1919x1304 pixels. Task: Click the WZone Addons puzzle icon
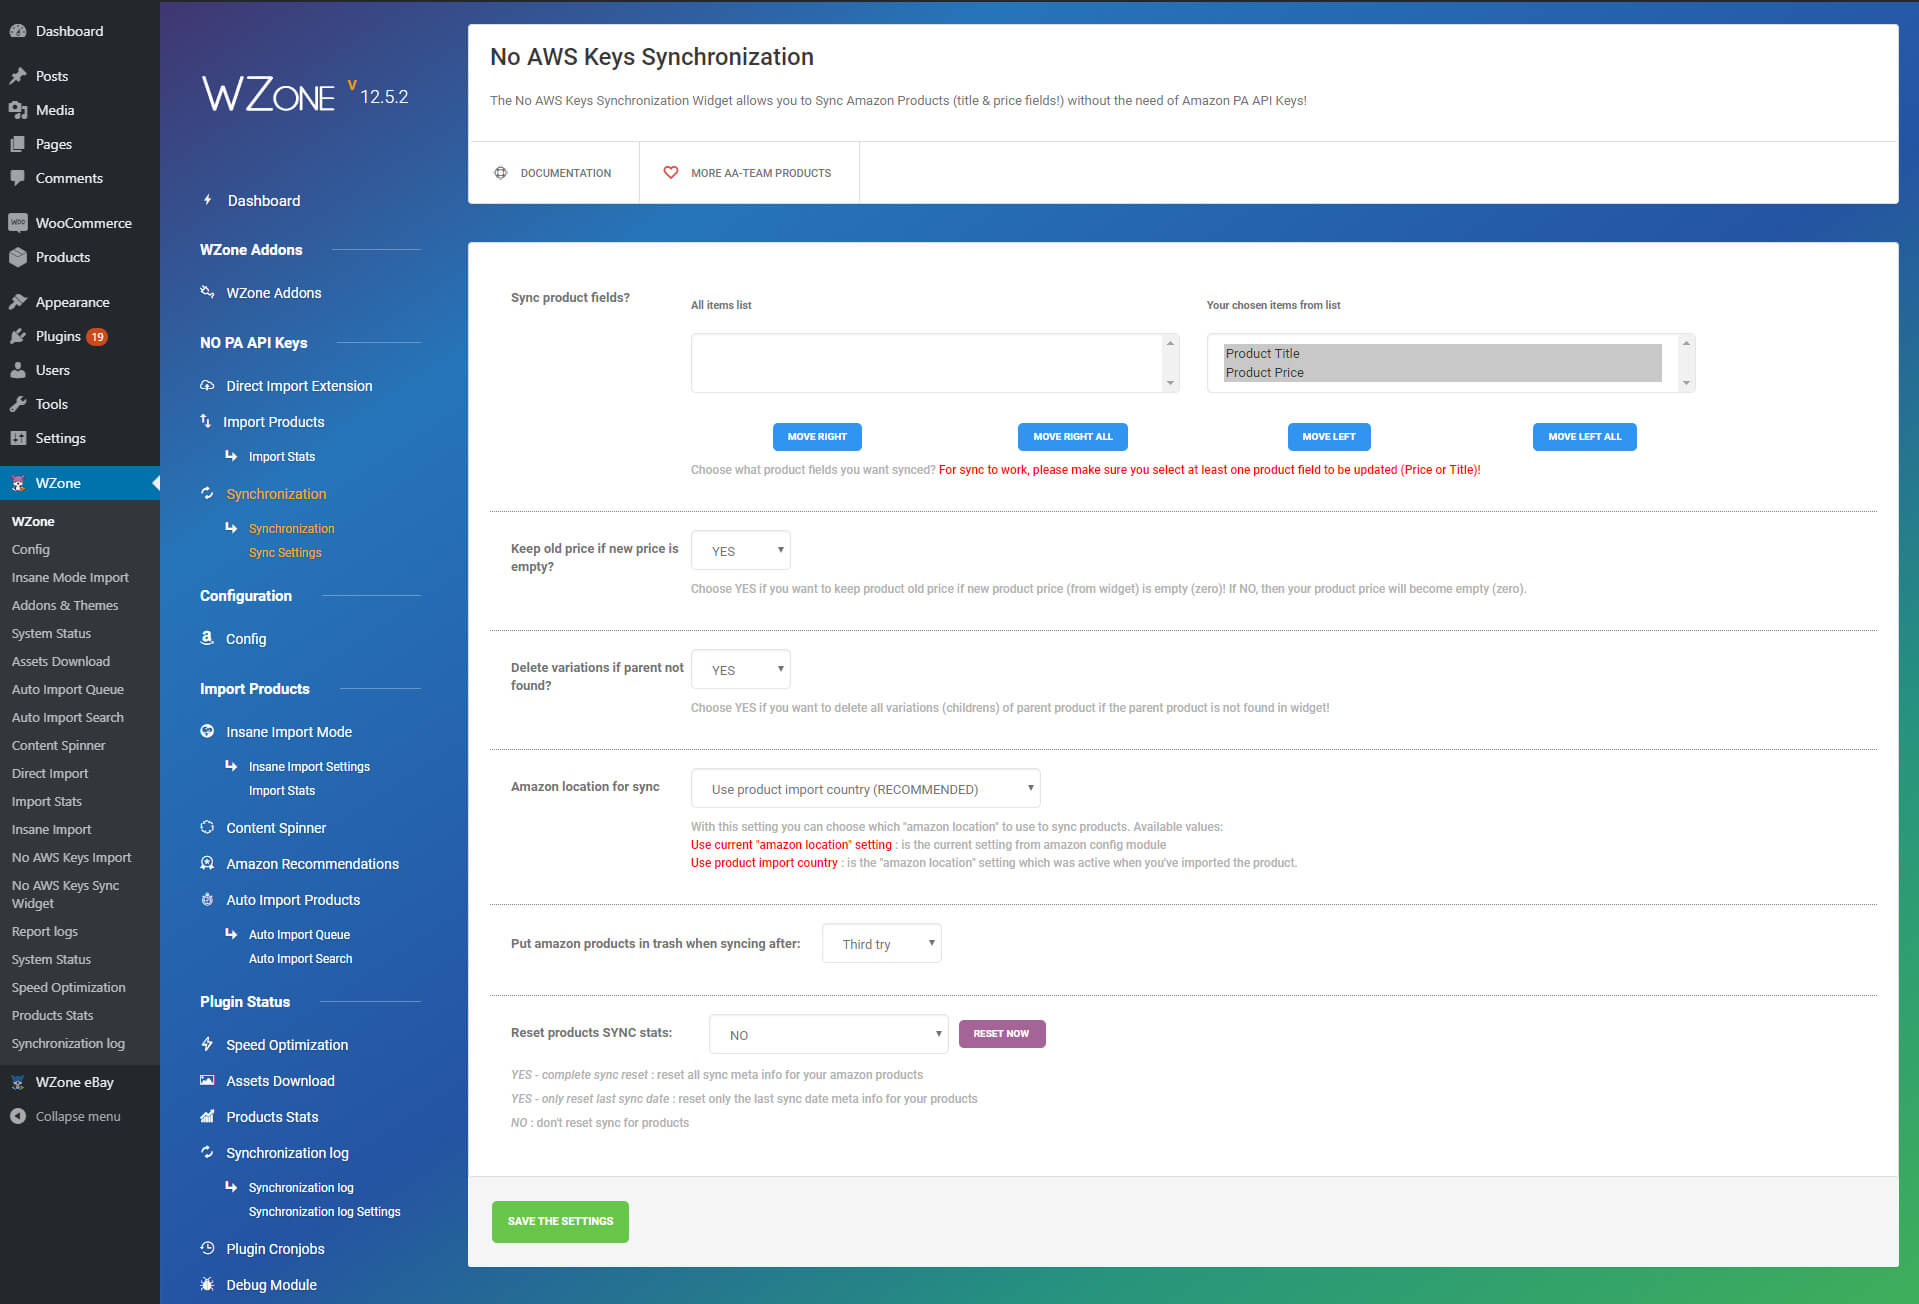[207, 292]
